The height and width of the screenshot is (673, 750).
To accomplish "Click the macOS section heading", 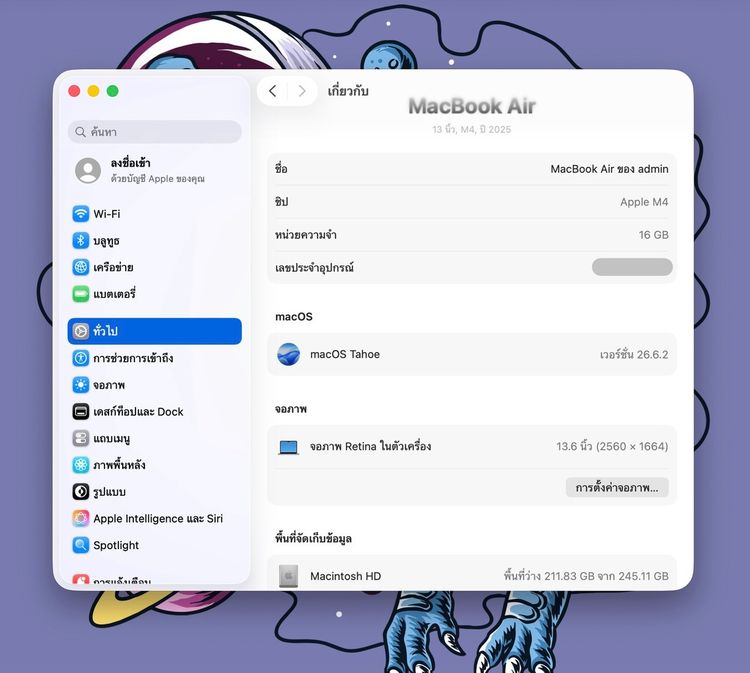I will [294, 317].
